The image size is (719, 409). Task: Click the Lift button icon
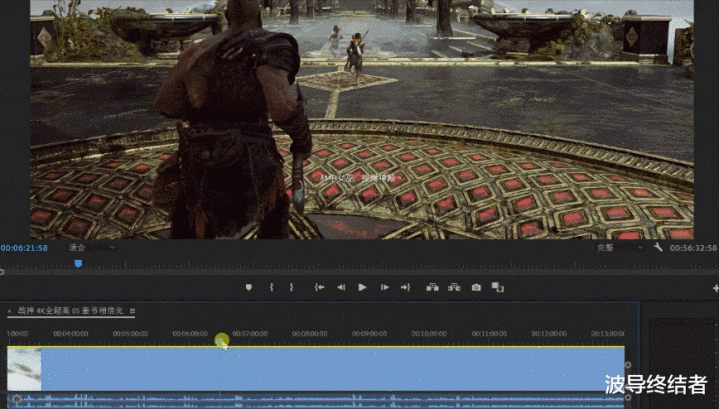(x=432, y=287)
